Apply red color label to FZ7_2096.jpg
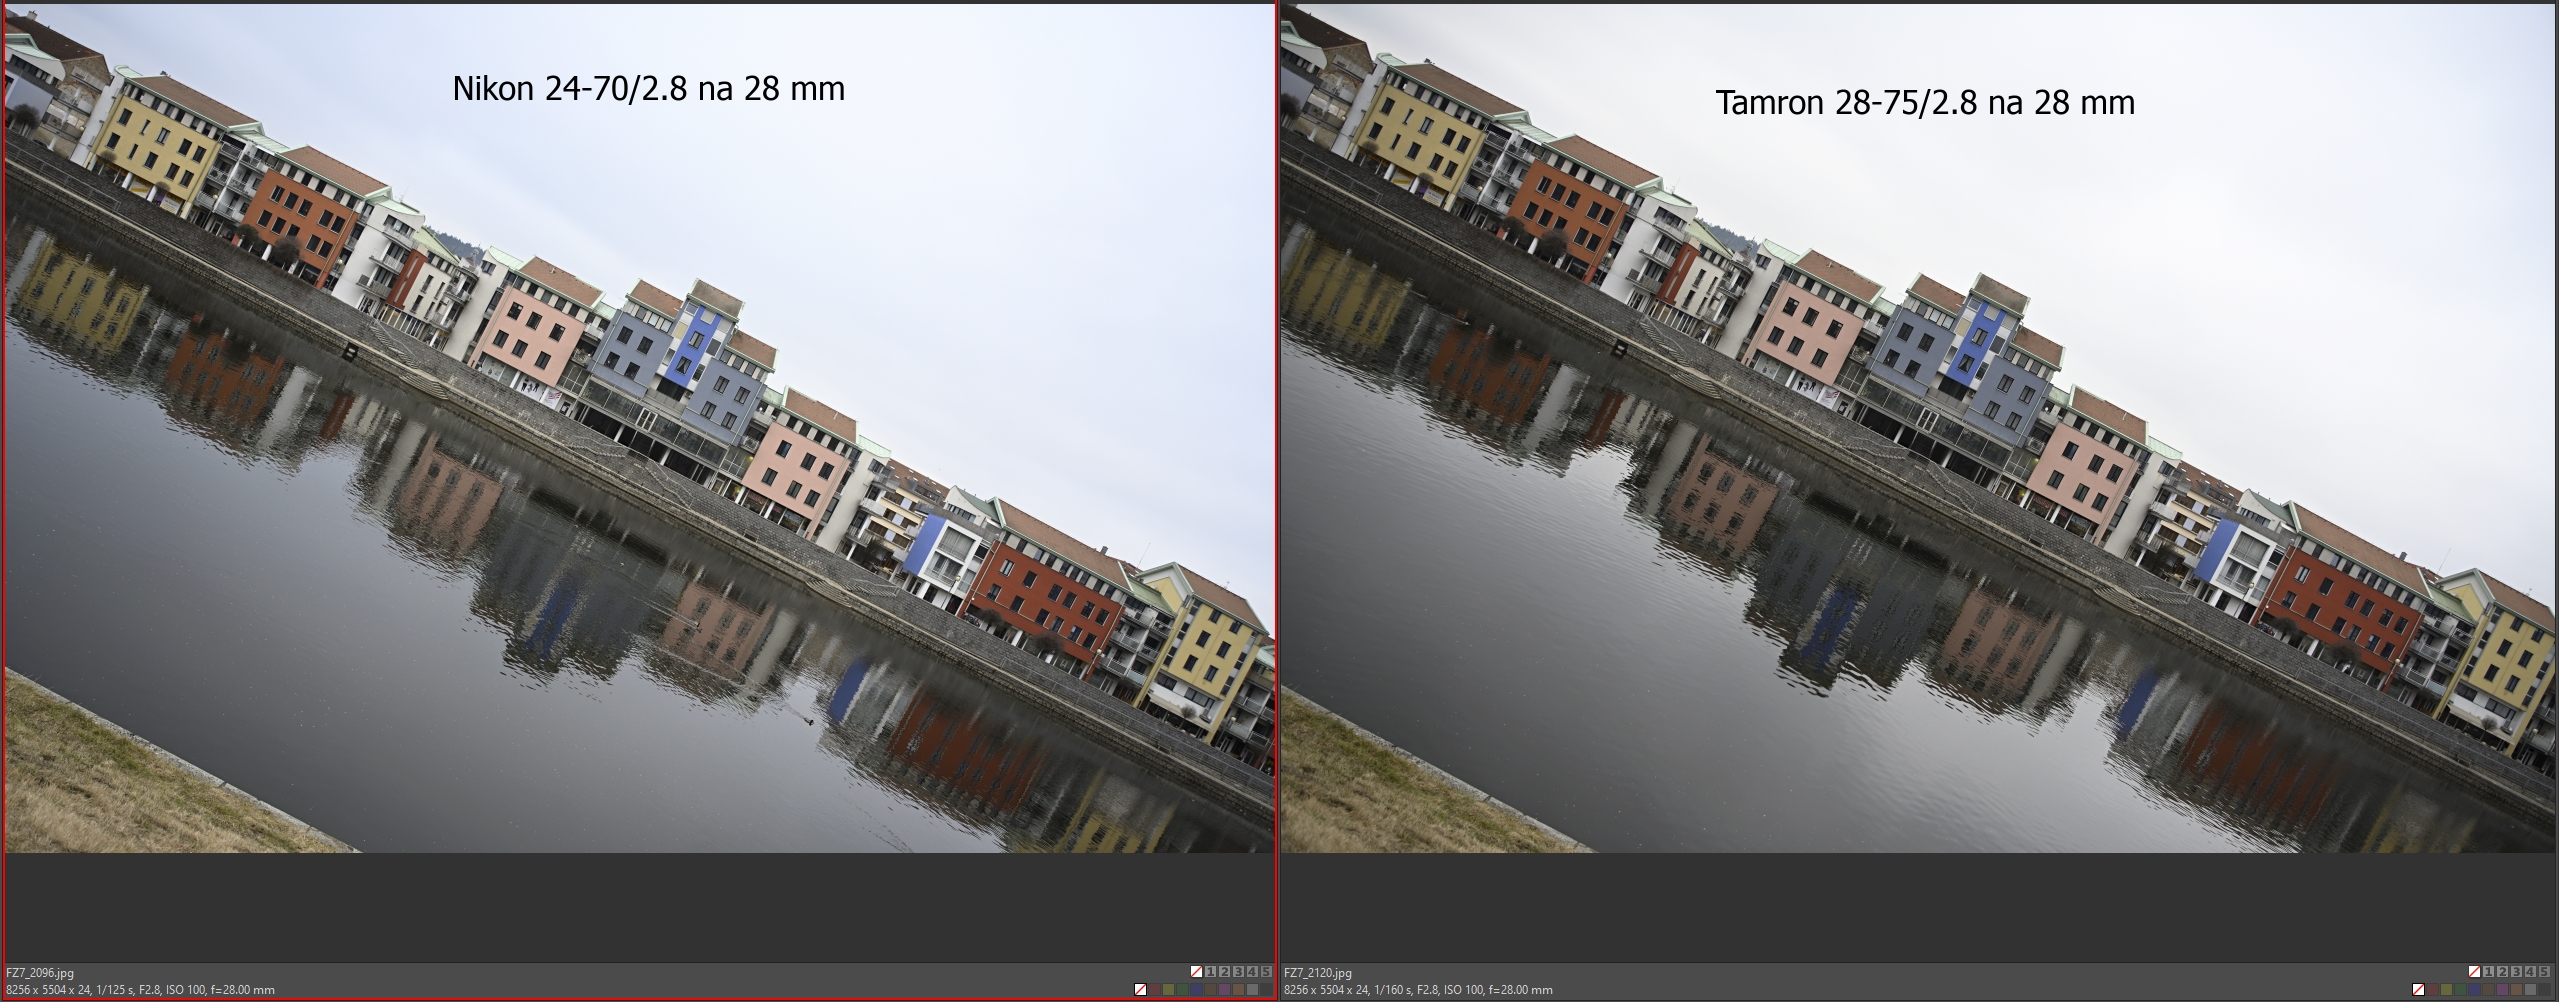The width and height of the screenshot is (2559, 1002). coord(1155,990)
